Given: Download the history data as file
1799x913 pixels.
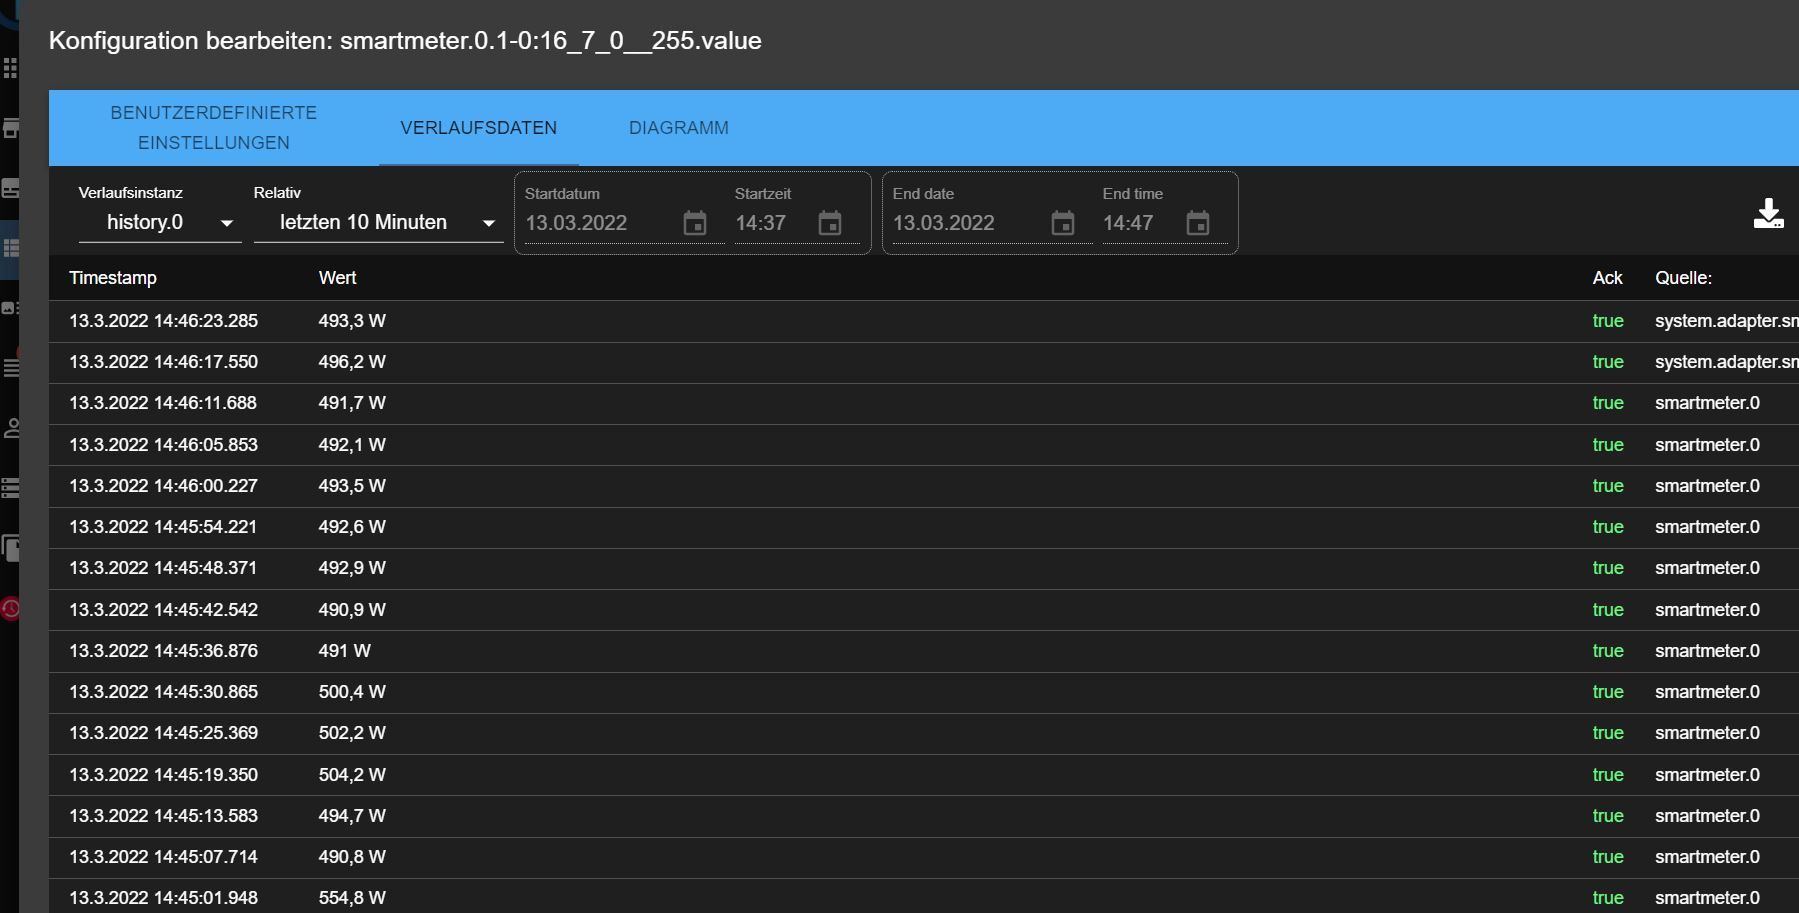Looking at the screenshot, I should [x=1768, y=213].
